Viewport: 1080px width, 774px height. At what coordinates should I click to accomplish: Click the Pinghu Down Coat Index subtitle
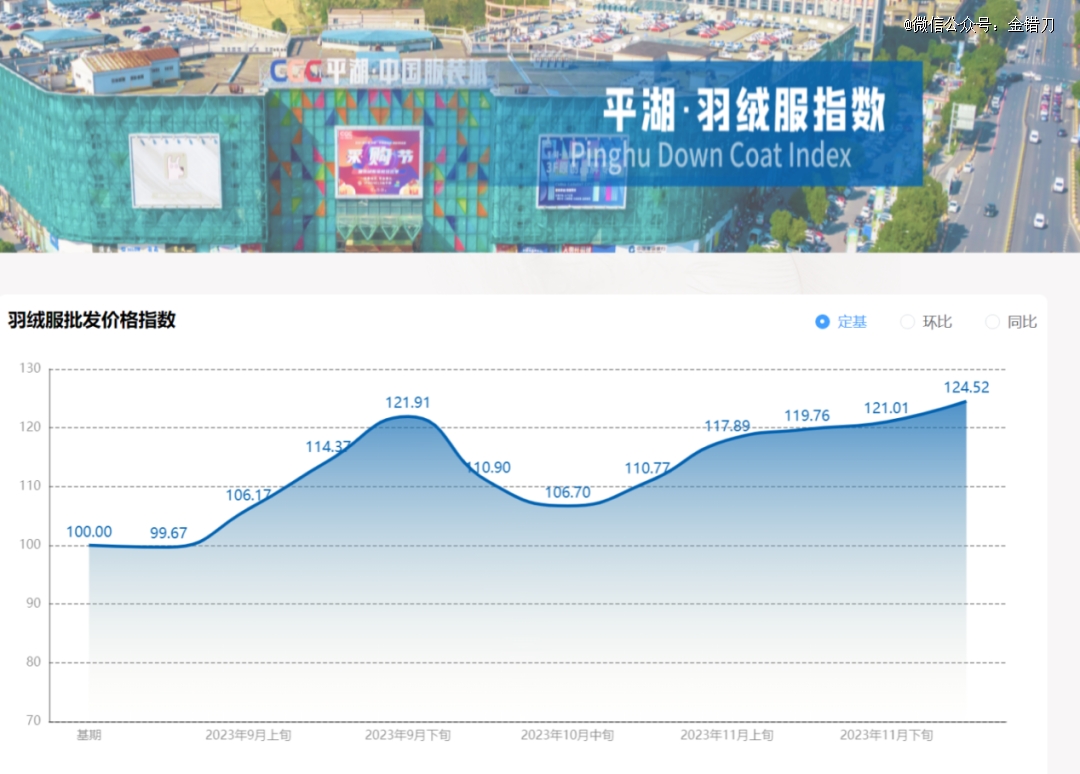pos(711,156)
